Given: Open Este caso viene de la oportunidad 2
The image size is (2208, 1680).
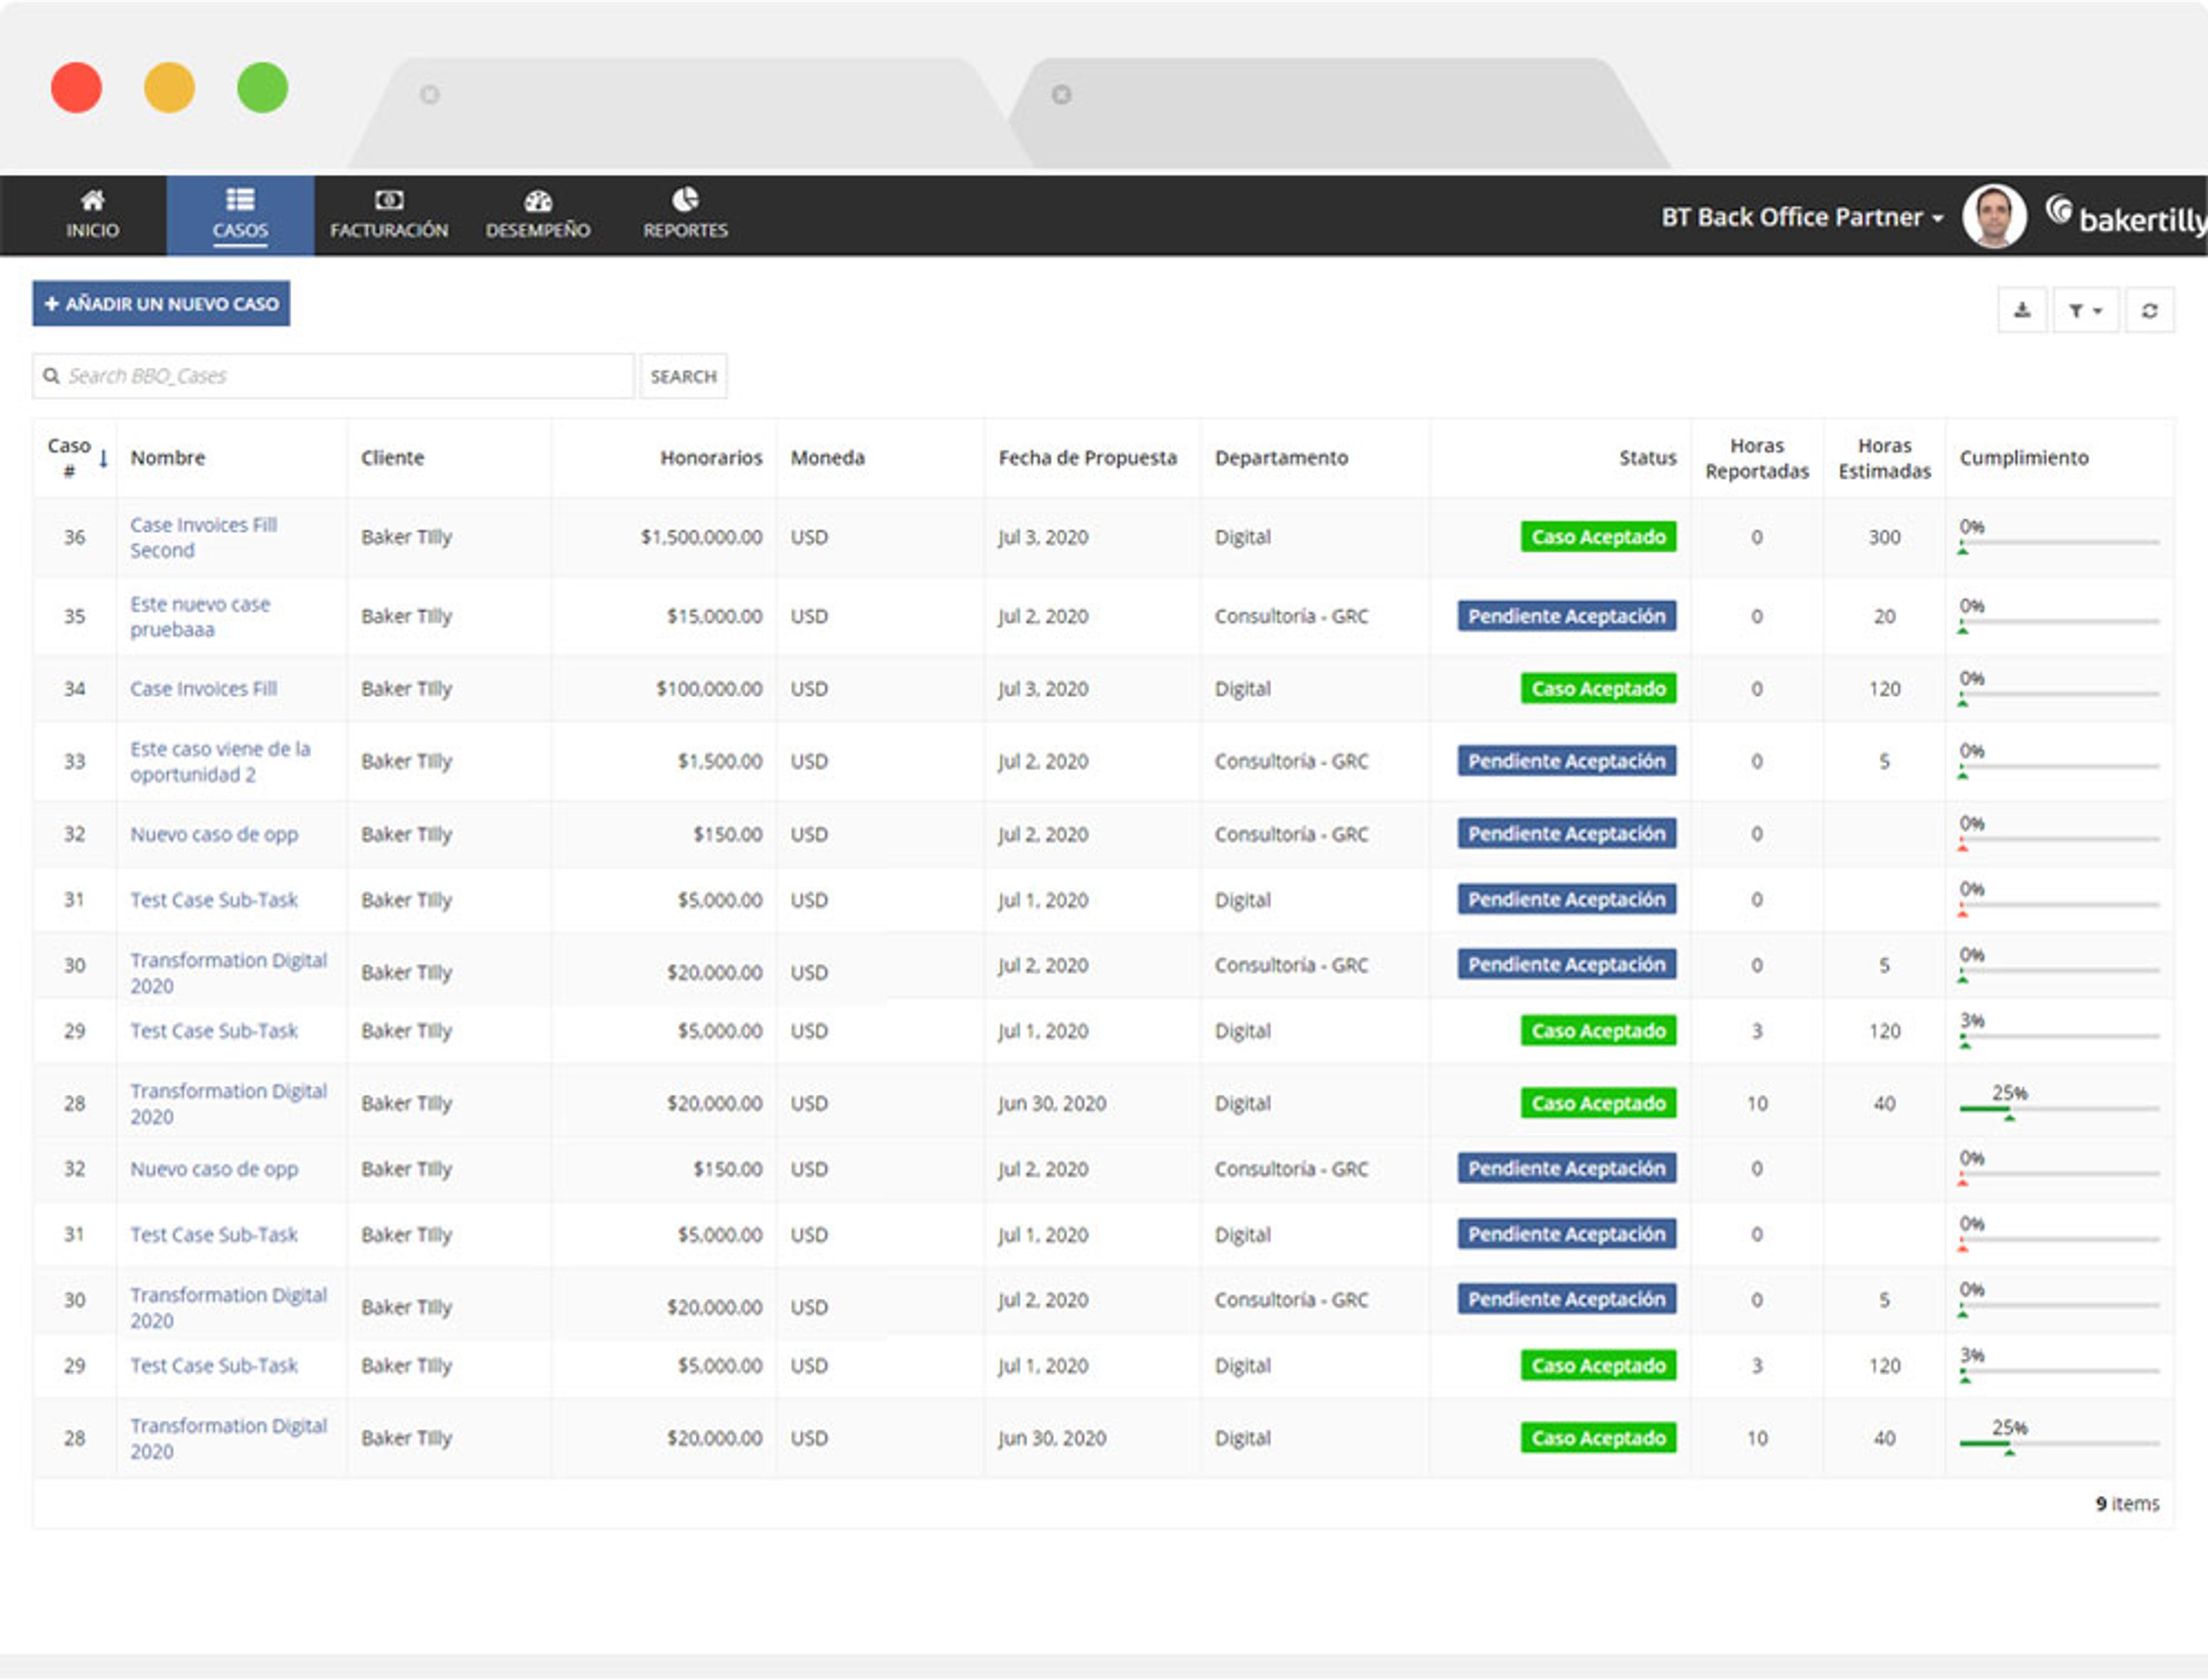Looking at the screenshot, I should [x=220, y=761].
